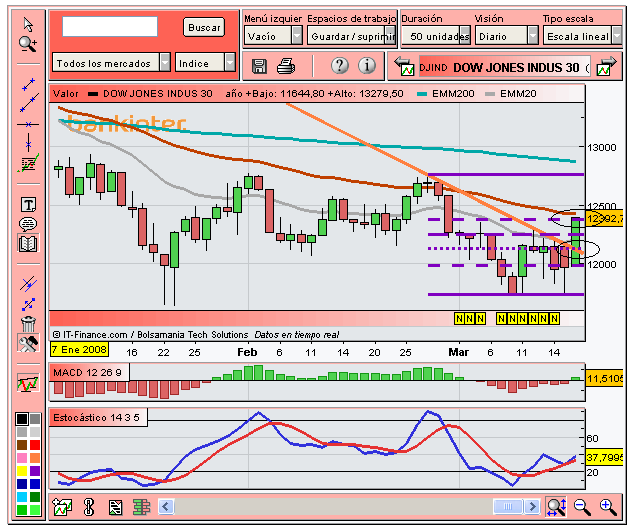The height and width of the screenshot is (531, 632).
Task: Select the horizontal line drawing tool
Action: [x=28, y=124]
